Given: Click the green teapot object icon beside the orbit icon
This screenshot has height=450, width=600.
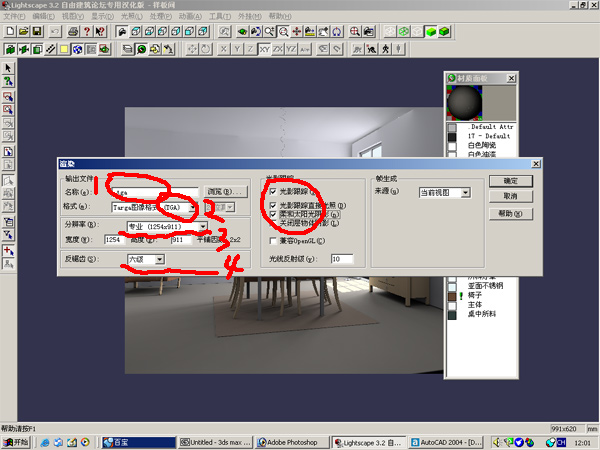Looking at the screenshot, I should tap(242, 32).
